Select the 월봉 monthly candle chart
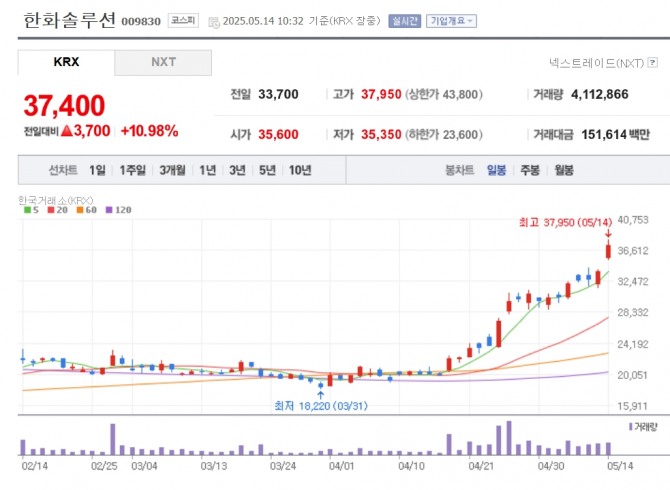The height and width of the screenshot is (490, 670). [564, 170]
